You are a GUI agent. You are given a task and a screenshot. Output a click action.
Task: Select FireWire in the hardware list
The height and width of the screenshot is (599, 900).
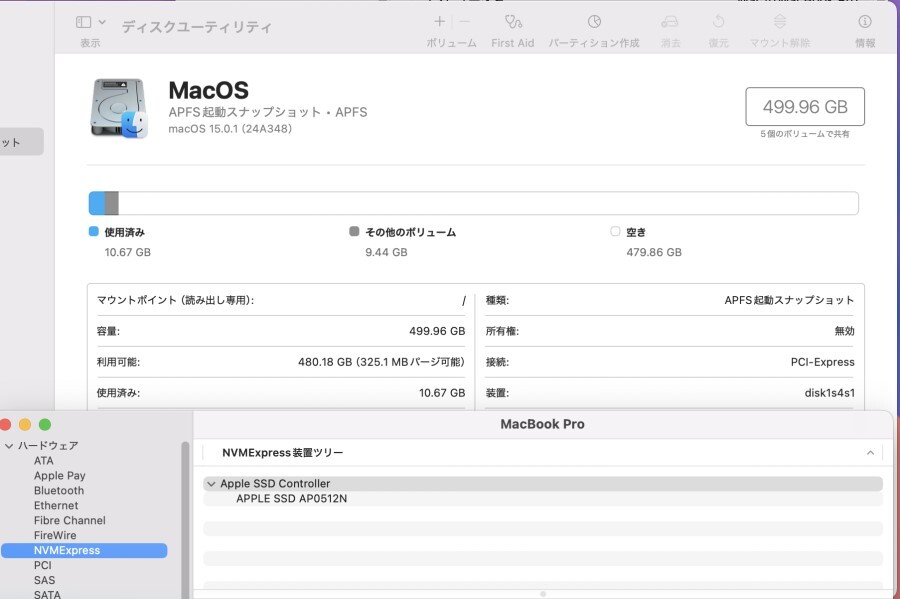point(55,535)
